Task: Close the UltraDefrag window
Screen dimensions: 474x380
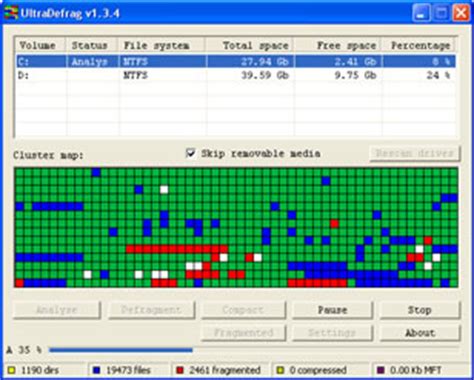Action: point(461,13)
